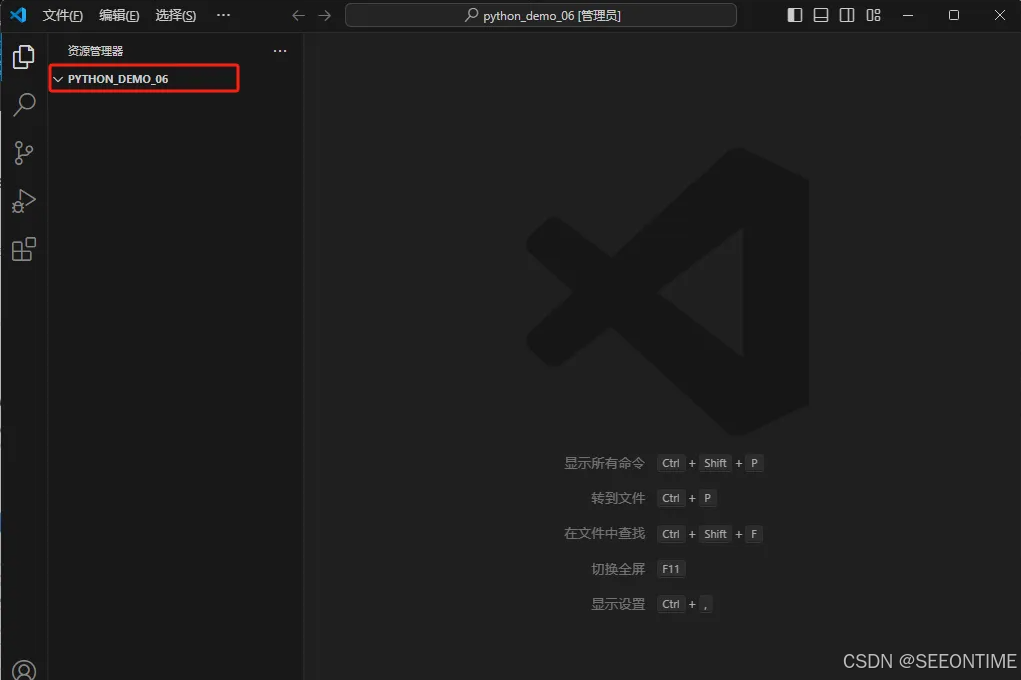The width and height of the screenshot is (1021, 680).
Task: Open the Search view in activity bar
Action: coord(23,104)
